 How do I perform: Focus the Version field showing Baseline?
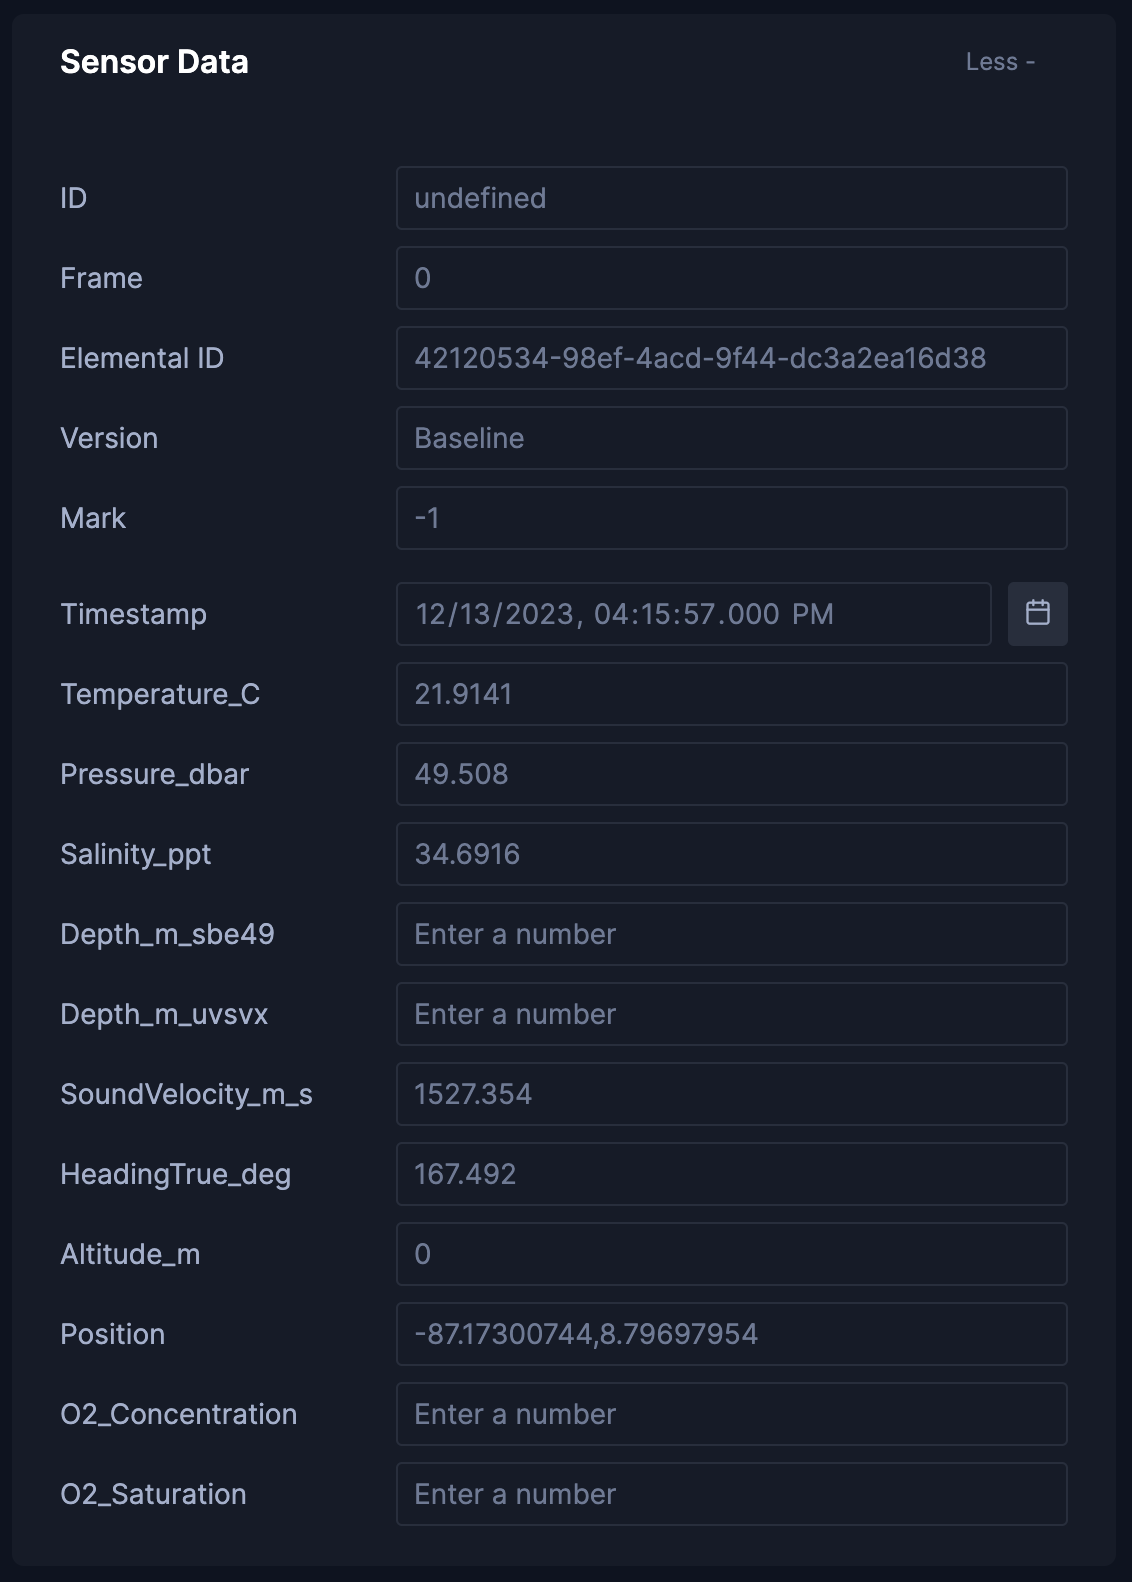[x=731, y=438]
